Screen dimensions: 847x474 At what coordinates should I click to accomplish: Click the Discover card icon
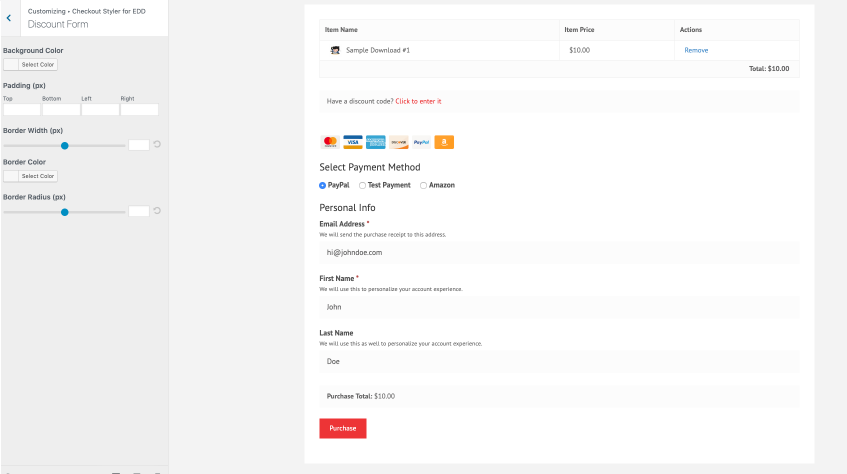pos(399,142)
